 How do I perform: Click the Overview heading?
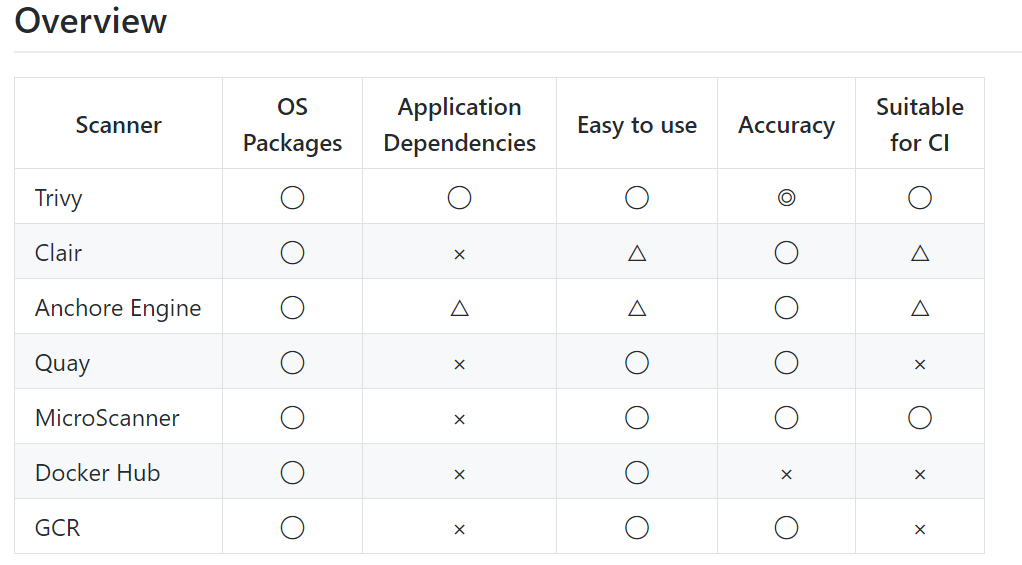[x=91, y=21]
